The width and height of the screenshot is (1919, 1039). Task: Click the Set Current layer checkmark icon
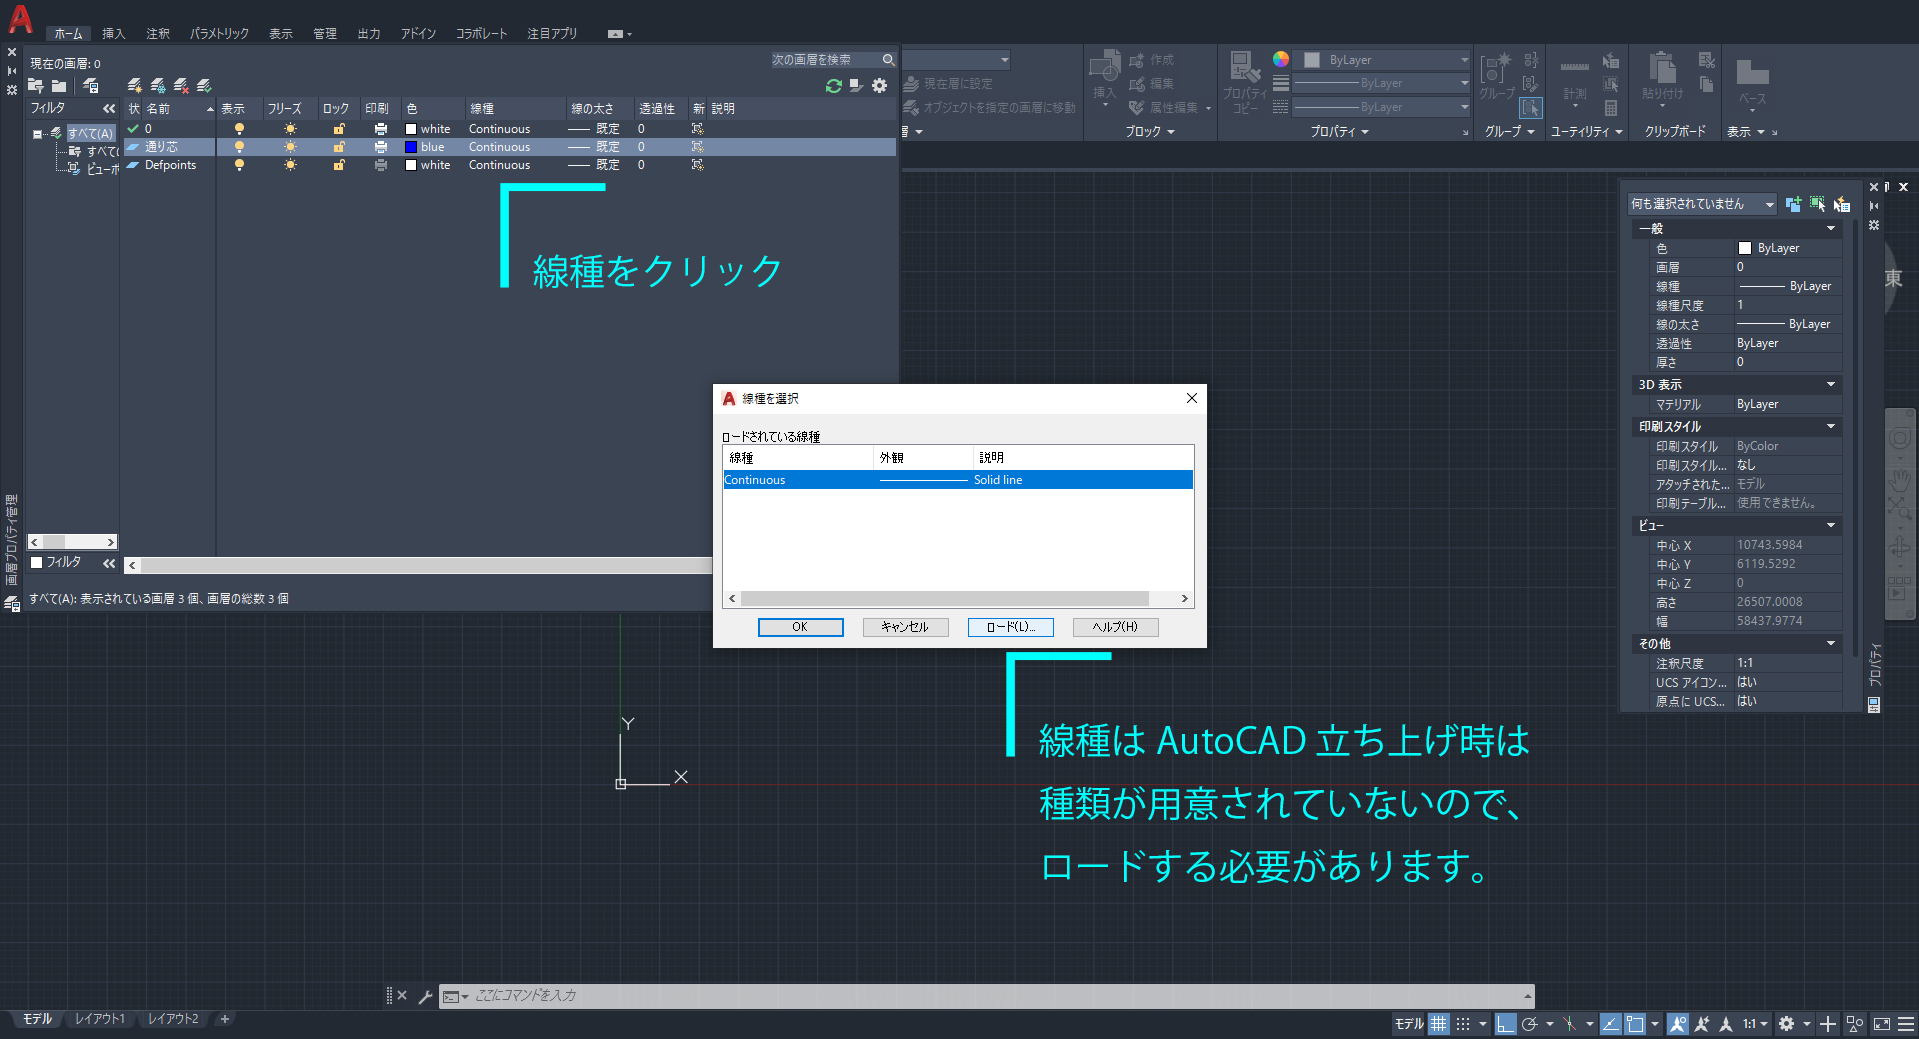pyautogui.click(x=204, y=86)
